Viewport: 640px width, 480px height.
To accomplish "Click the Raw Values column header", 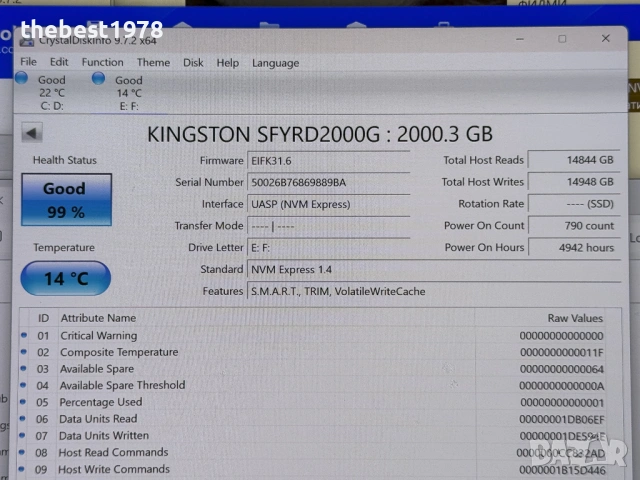I will click(575, 318).
